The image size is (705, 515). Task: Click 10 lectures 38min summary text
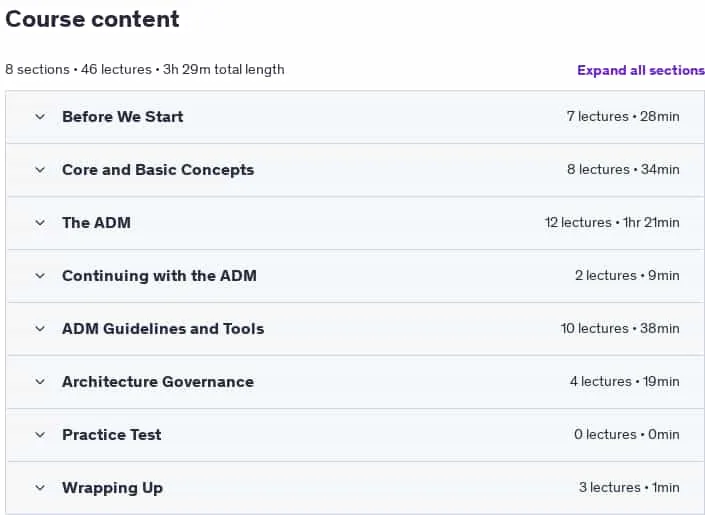pyautogui.click(x=620, y=328)
